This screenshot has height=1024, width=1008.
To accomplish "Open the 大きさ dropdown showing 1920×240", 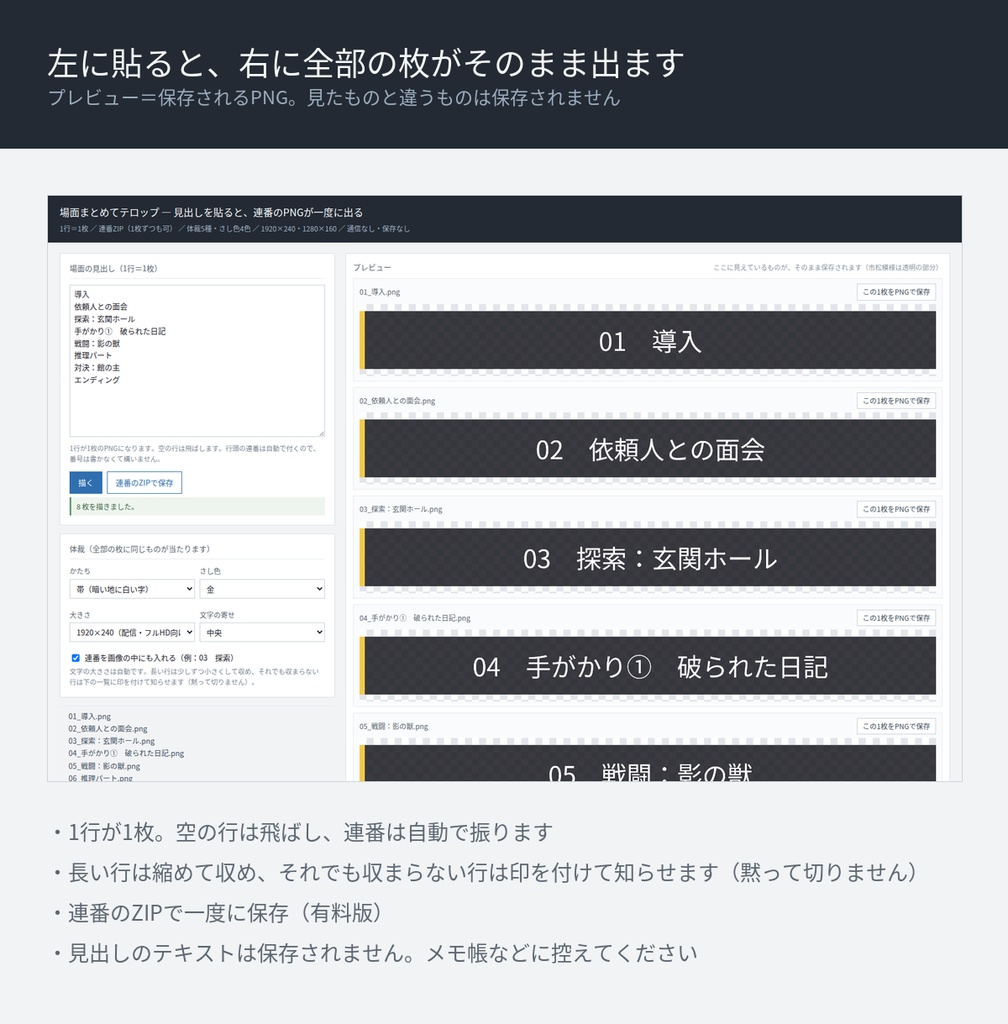I will point(132,632).
